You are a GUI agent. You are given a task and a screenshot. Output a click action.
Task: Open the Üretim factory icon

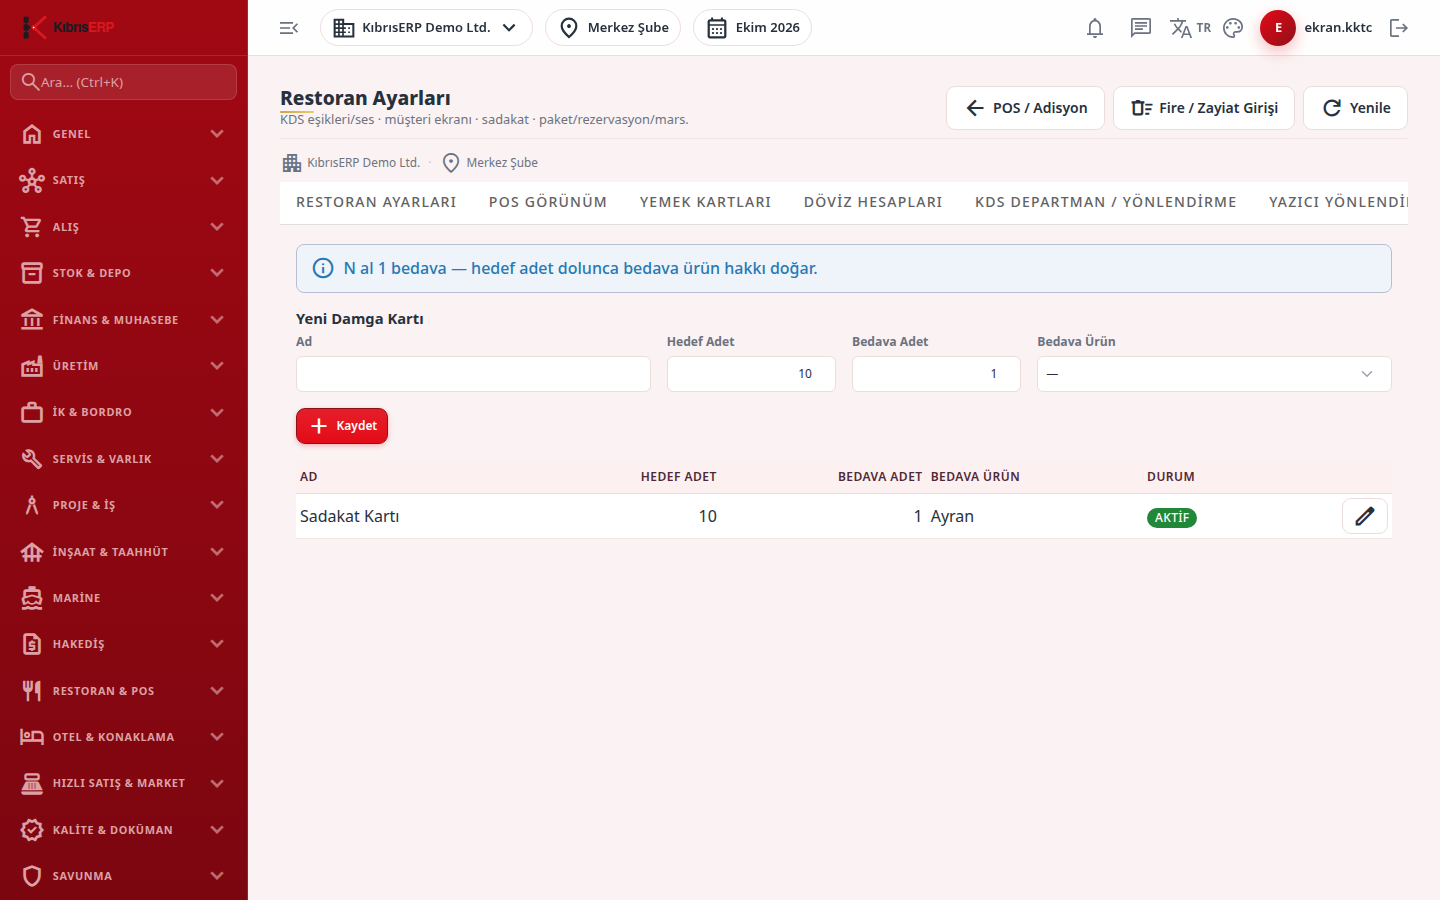pyautogui.click(x=32, y=366)
